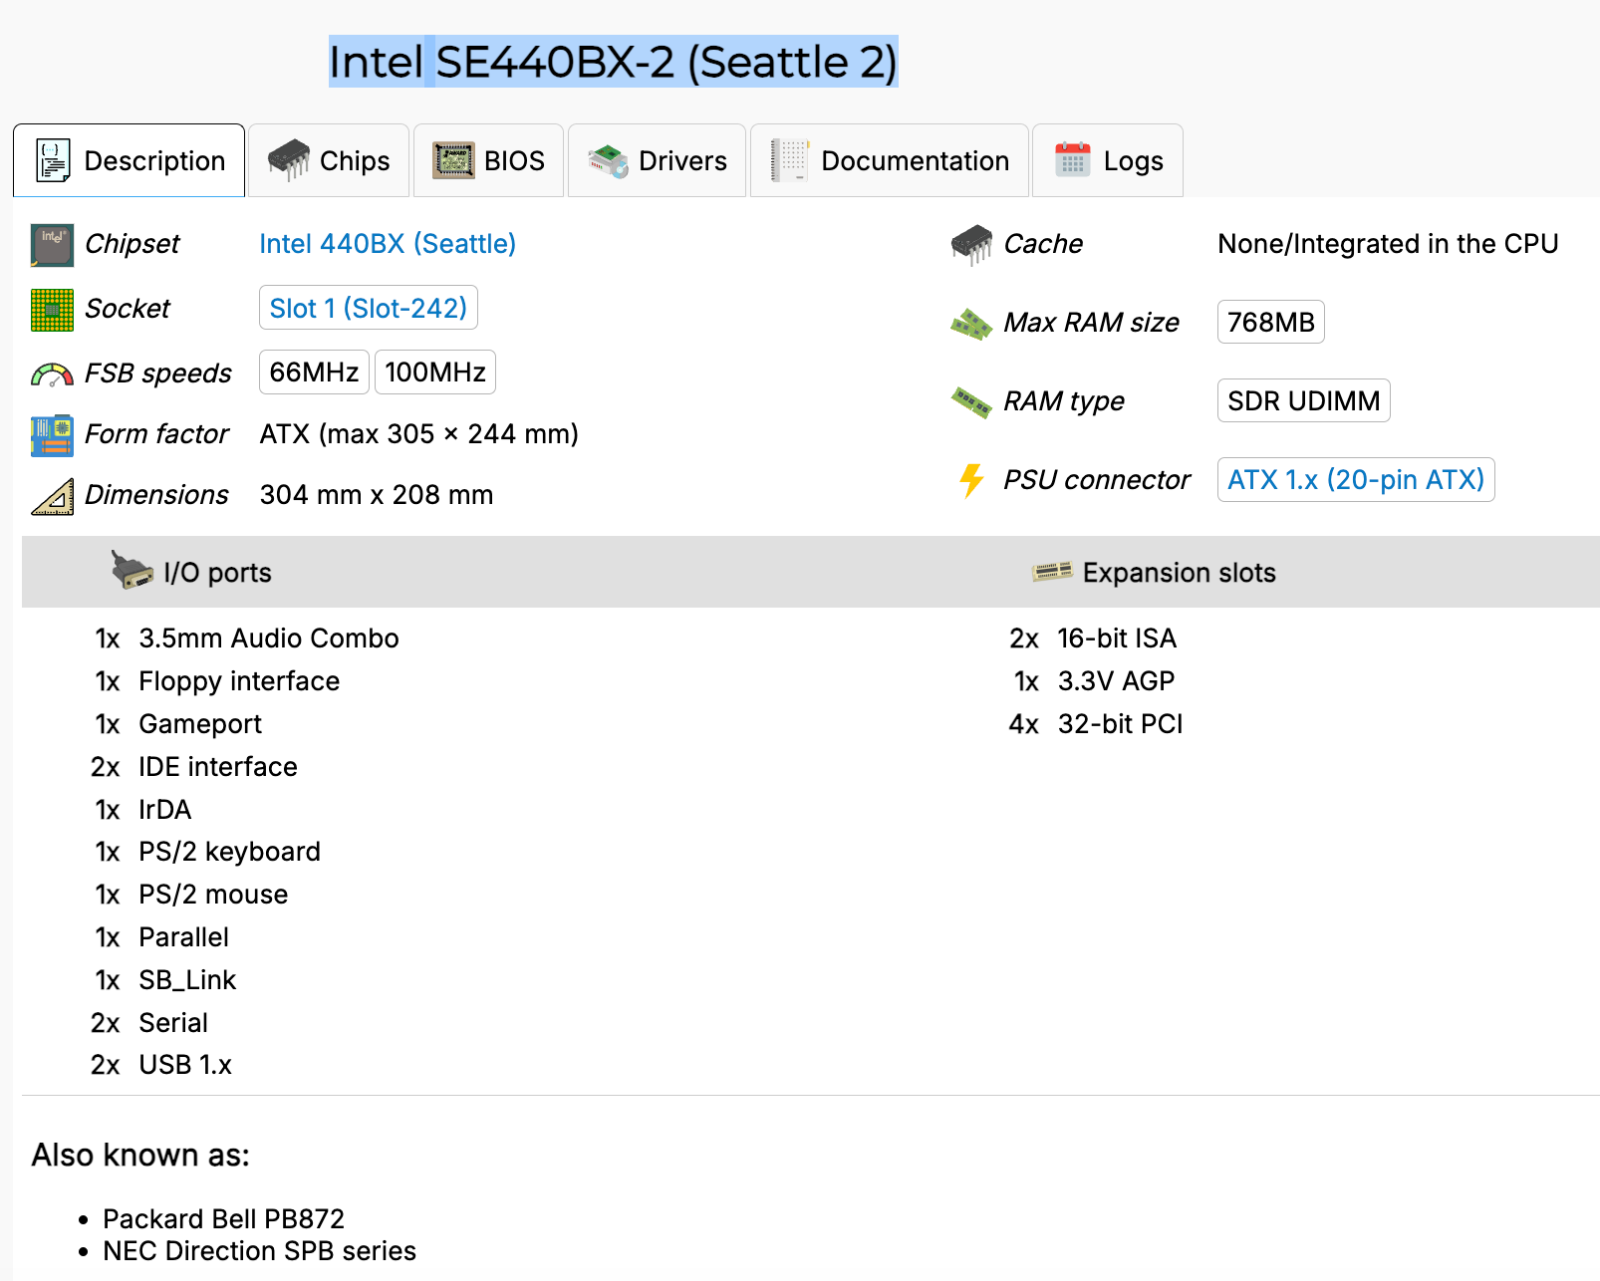Image resolution: width=1600 pixels, height=1281 pixels.
Task: Click the PS/2 keyboard entry
Action: (229, 852)
